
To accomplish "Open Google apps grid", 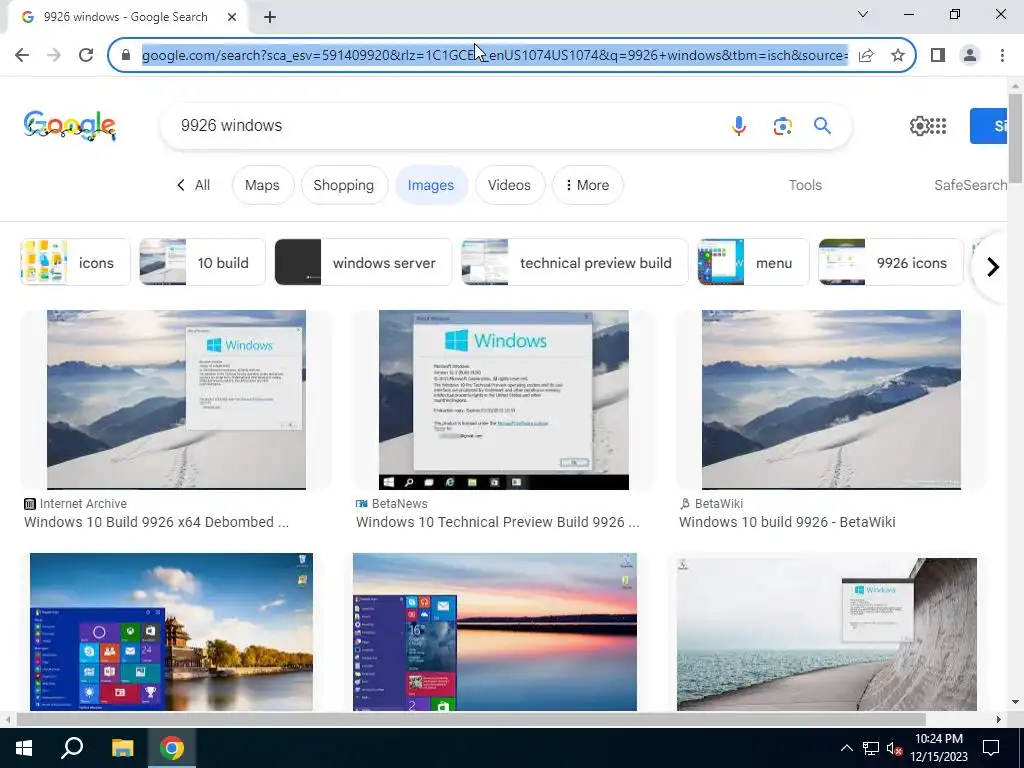I will click(938, 125).
